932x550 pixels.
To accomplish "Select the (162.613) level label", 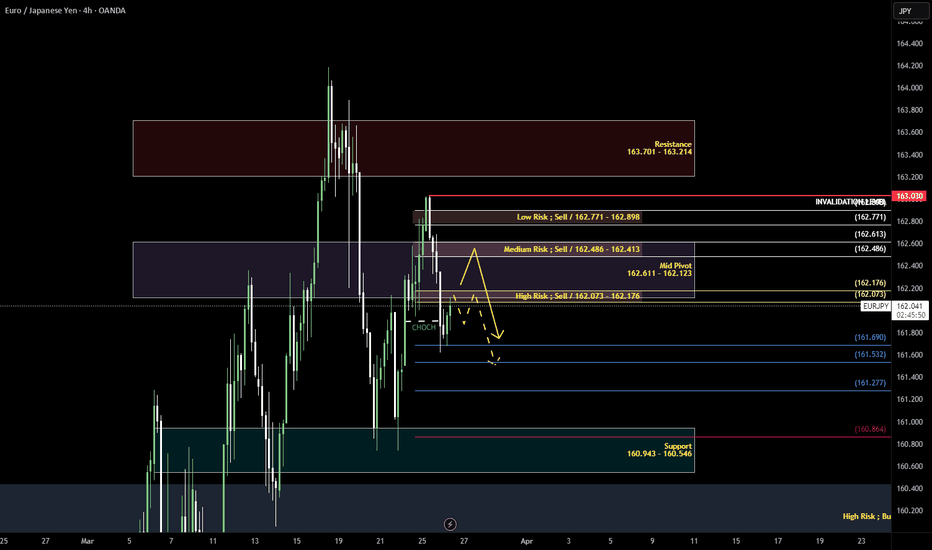I will click(x=870, y=234).
